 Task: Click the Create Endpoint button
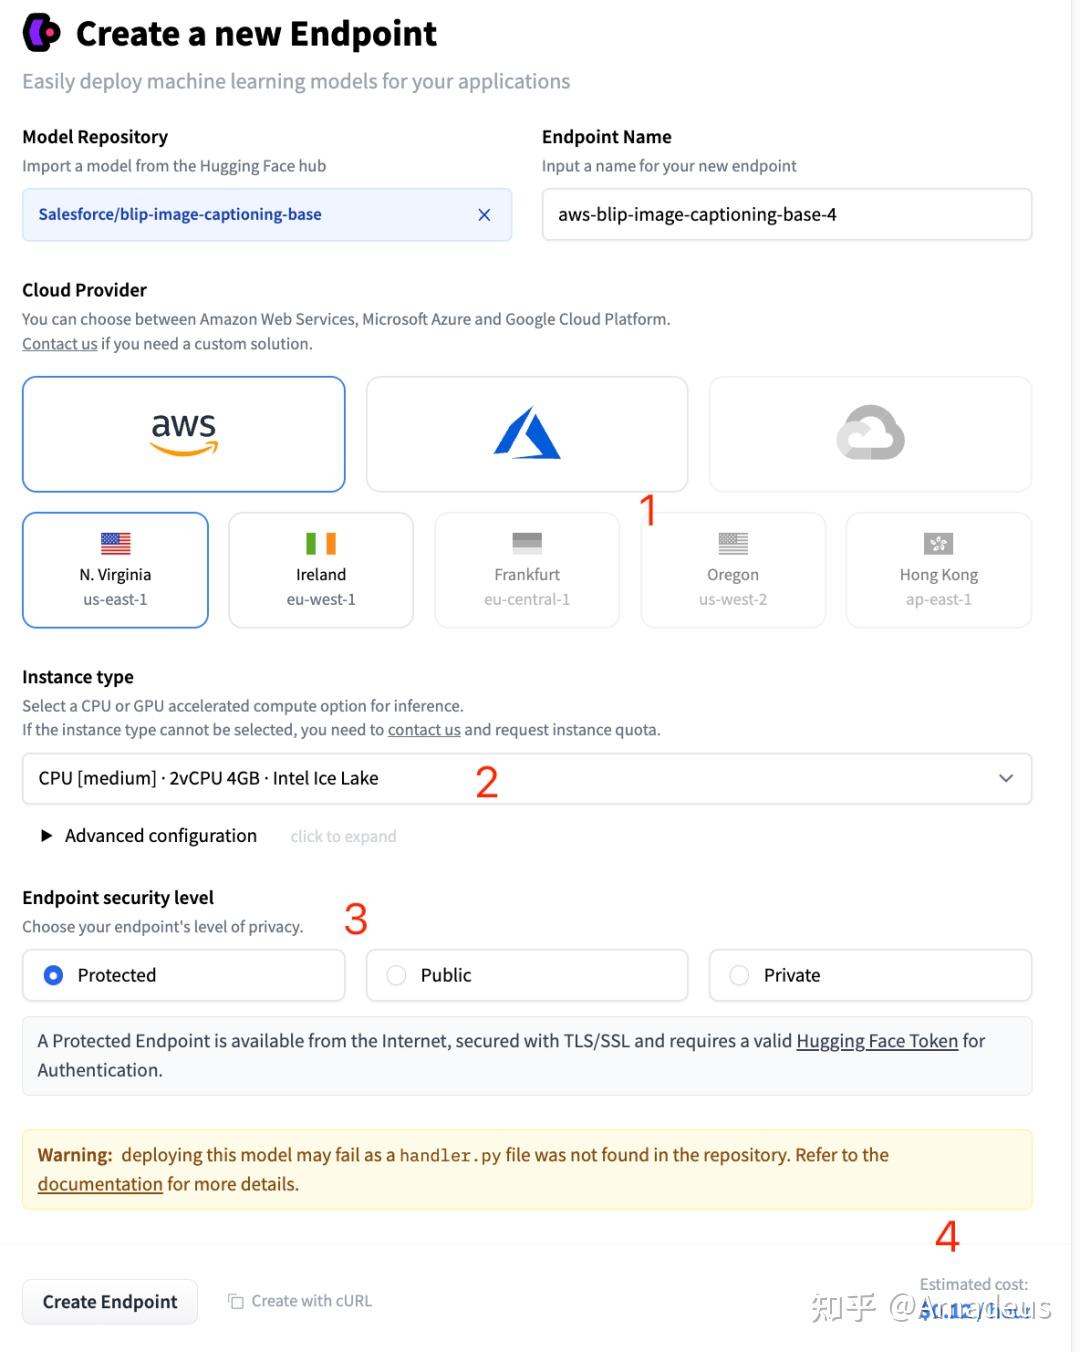click(110, 1302)
